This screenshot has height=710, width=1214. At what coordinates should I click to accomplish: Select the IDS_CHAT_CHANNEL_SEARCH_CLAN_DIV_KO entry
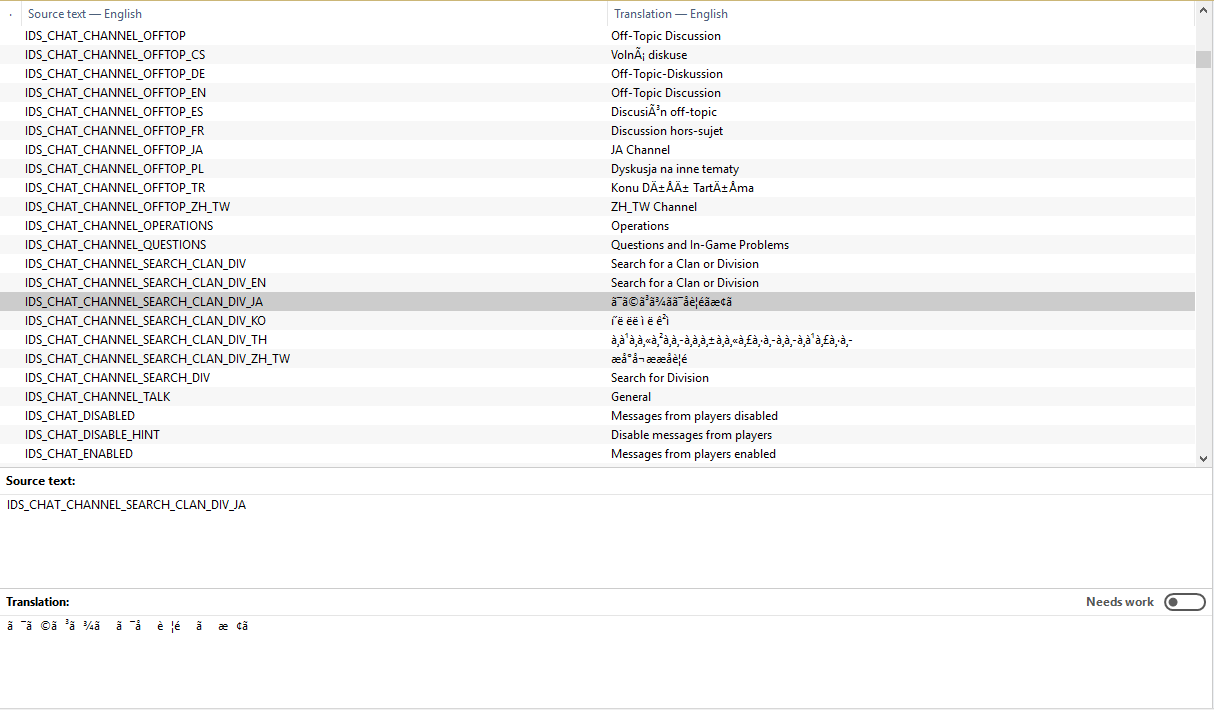click(145, 321)
